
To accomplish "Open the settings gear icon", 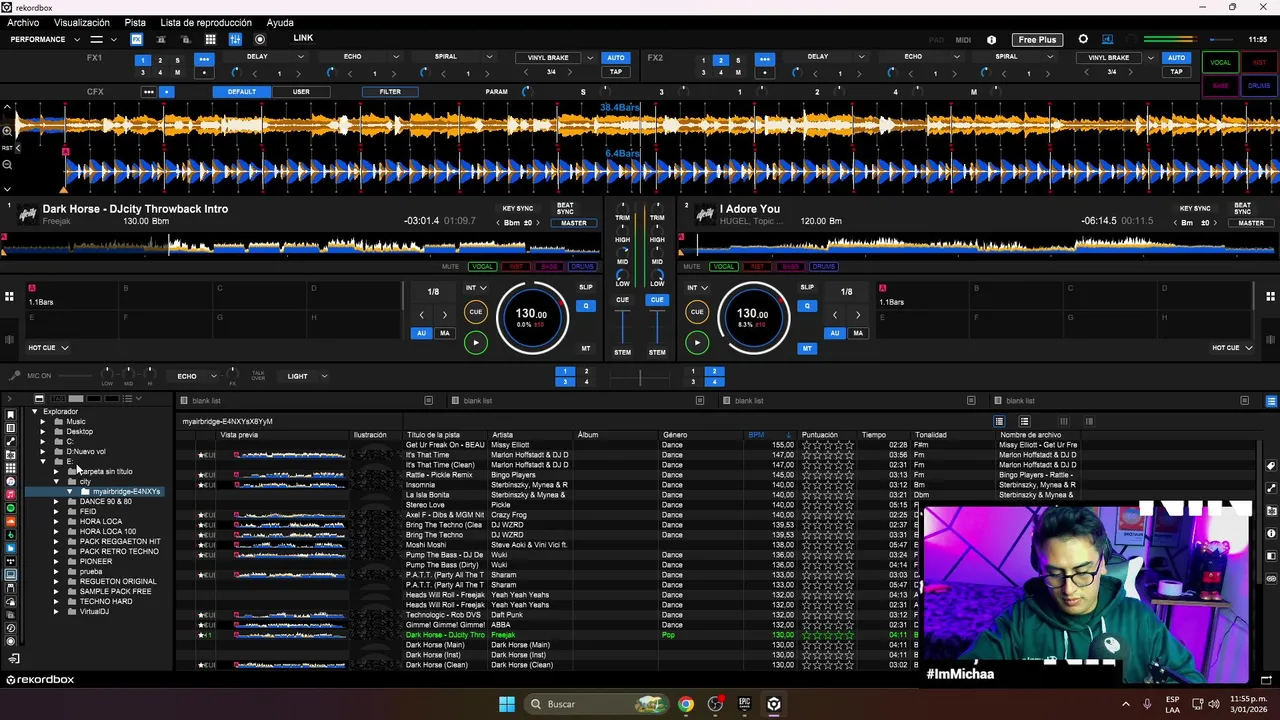I will click(1083, 40).
